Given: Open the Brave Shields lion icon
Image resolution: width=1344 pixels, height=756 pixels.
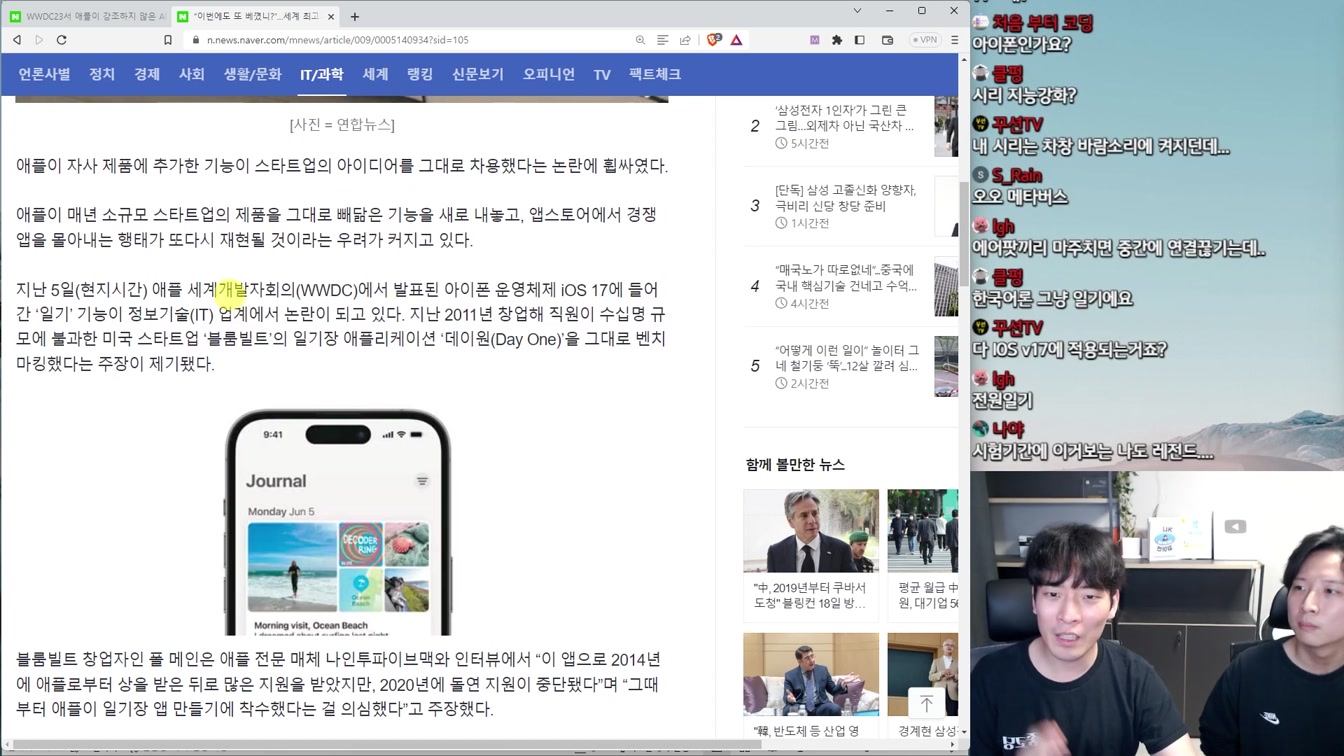Looking at the screenshot, I should pyautogui.click(x=714, y=40).
